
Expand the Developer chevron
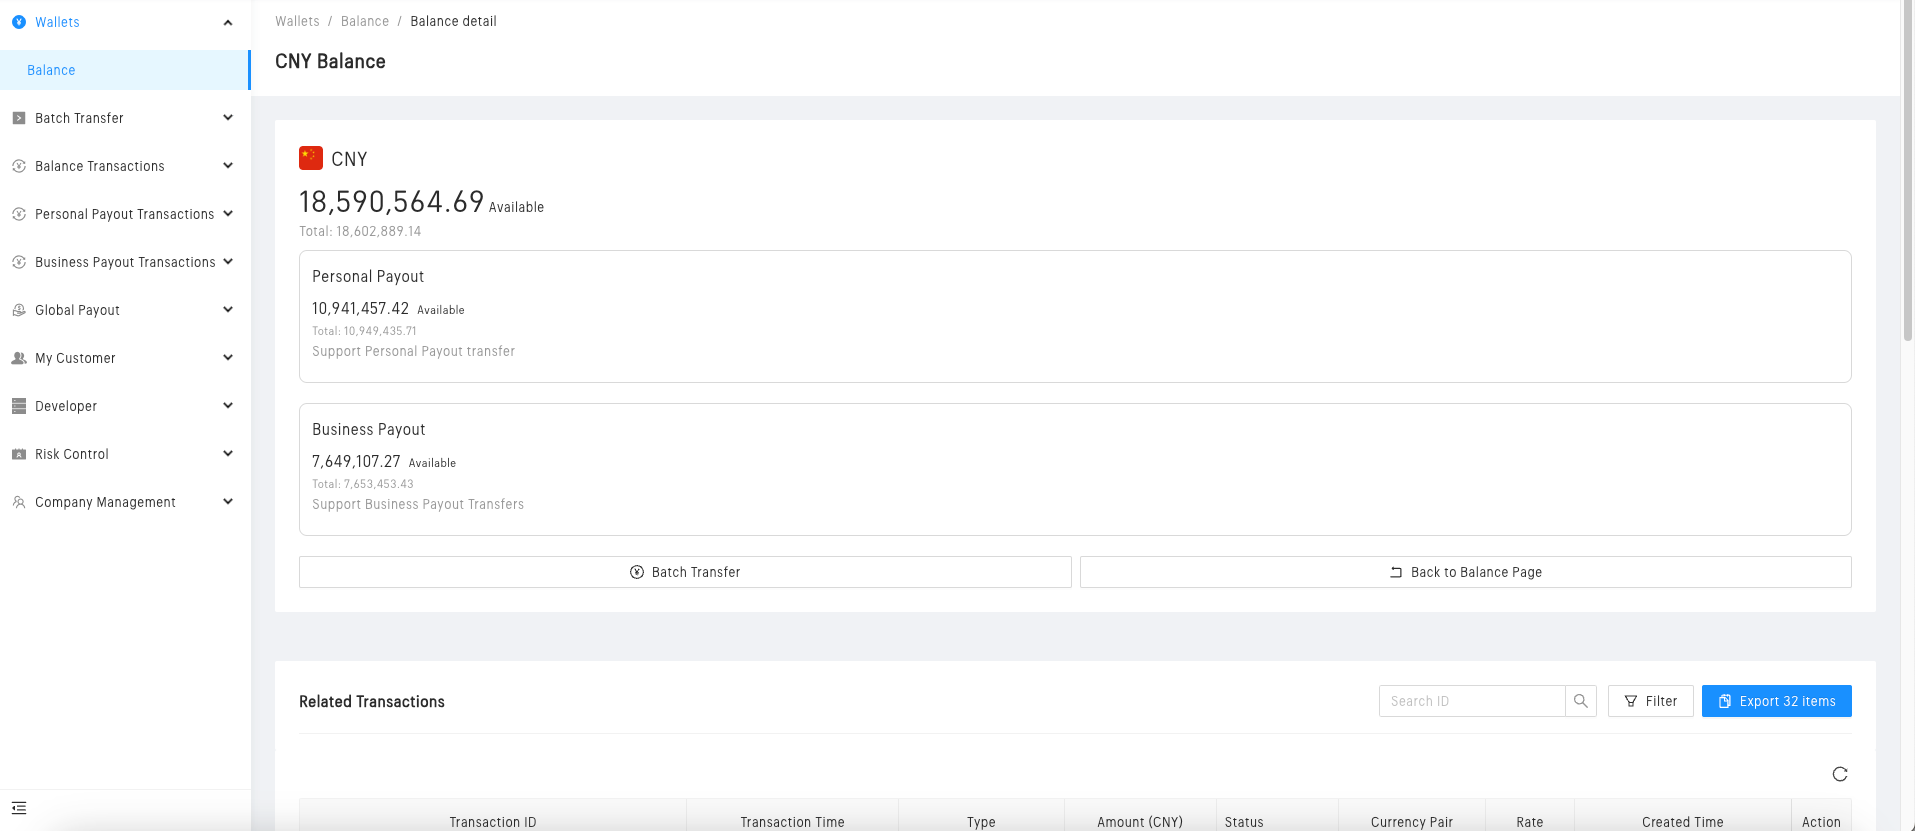[228, 406]
